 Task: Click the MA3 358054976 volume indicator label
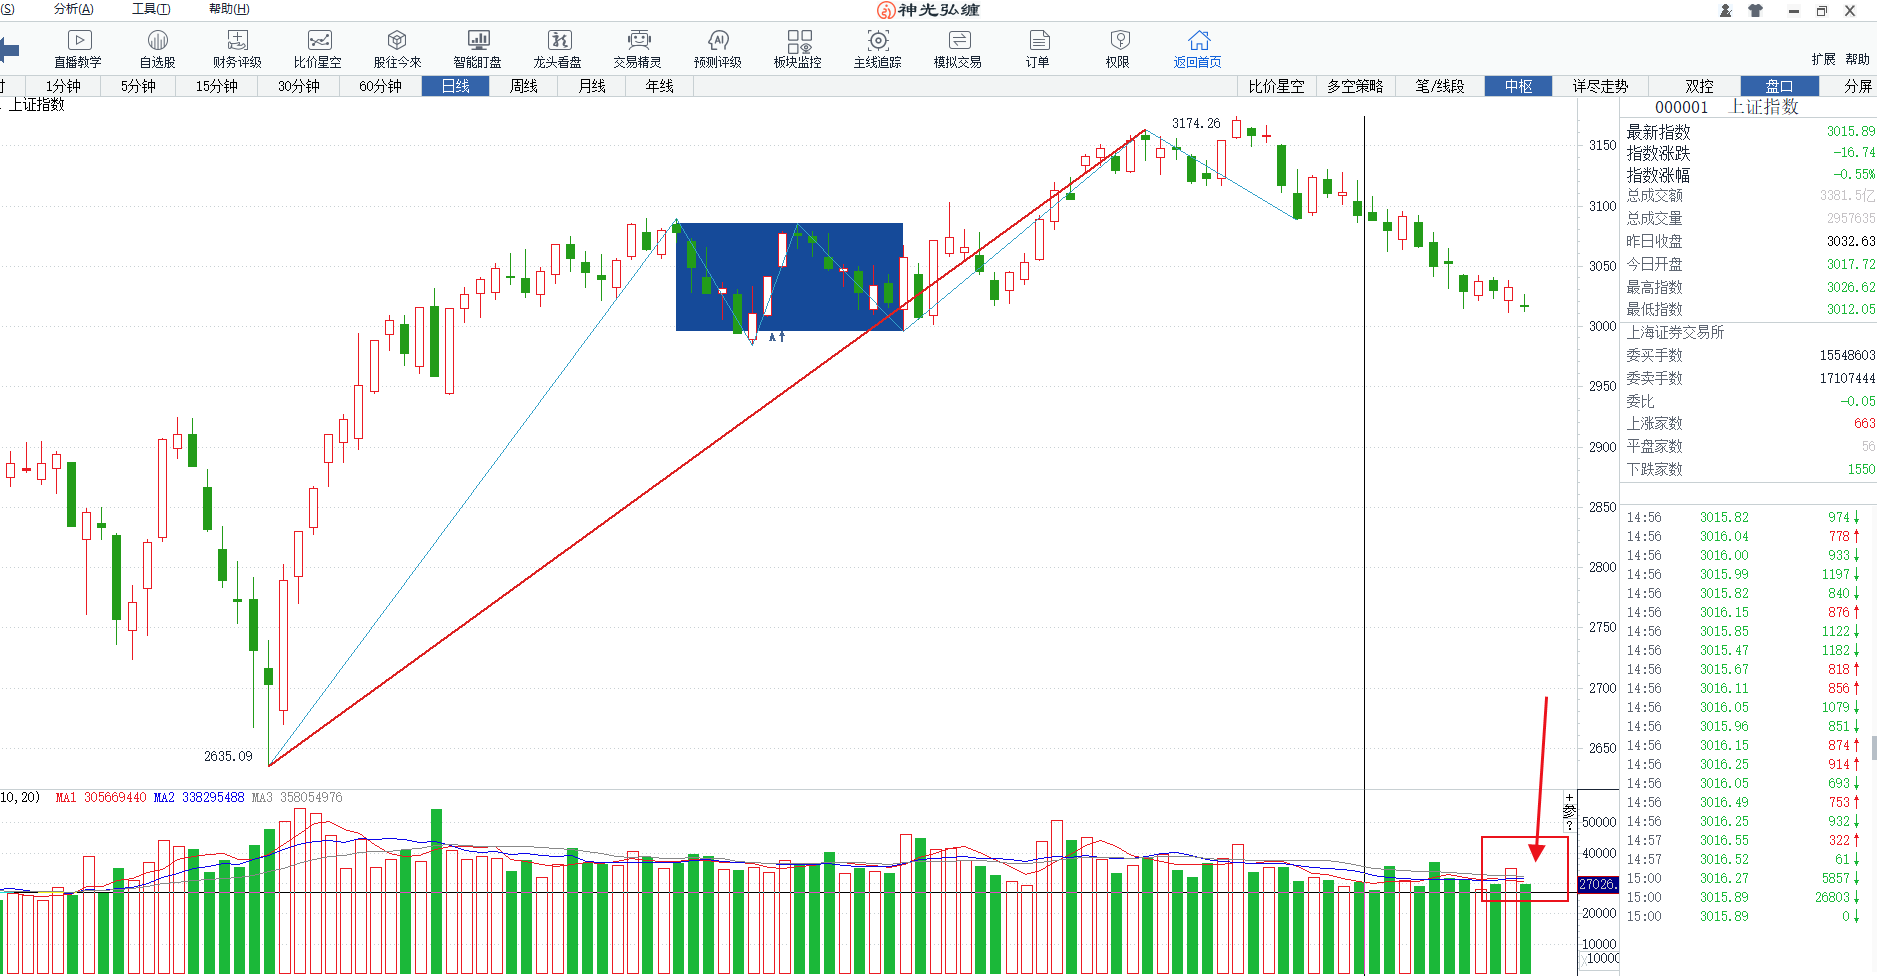[x=297, y=797]
